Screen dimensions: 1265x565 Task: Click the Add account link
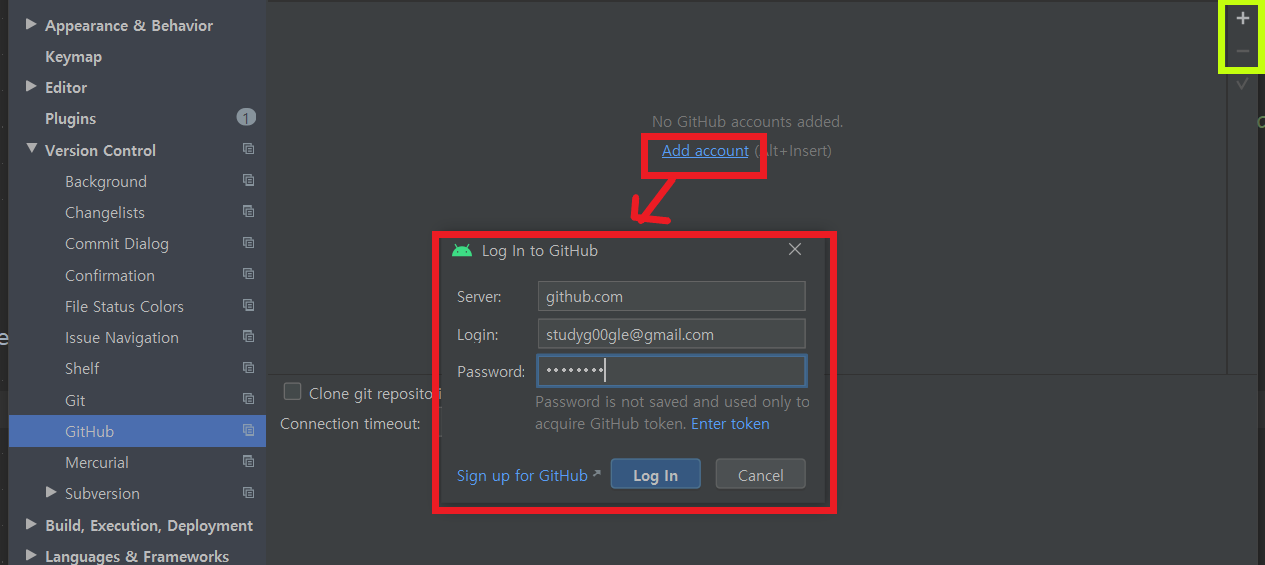pos(705,151)
